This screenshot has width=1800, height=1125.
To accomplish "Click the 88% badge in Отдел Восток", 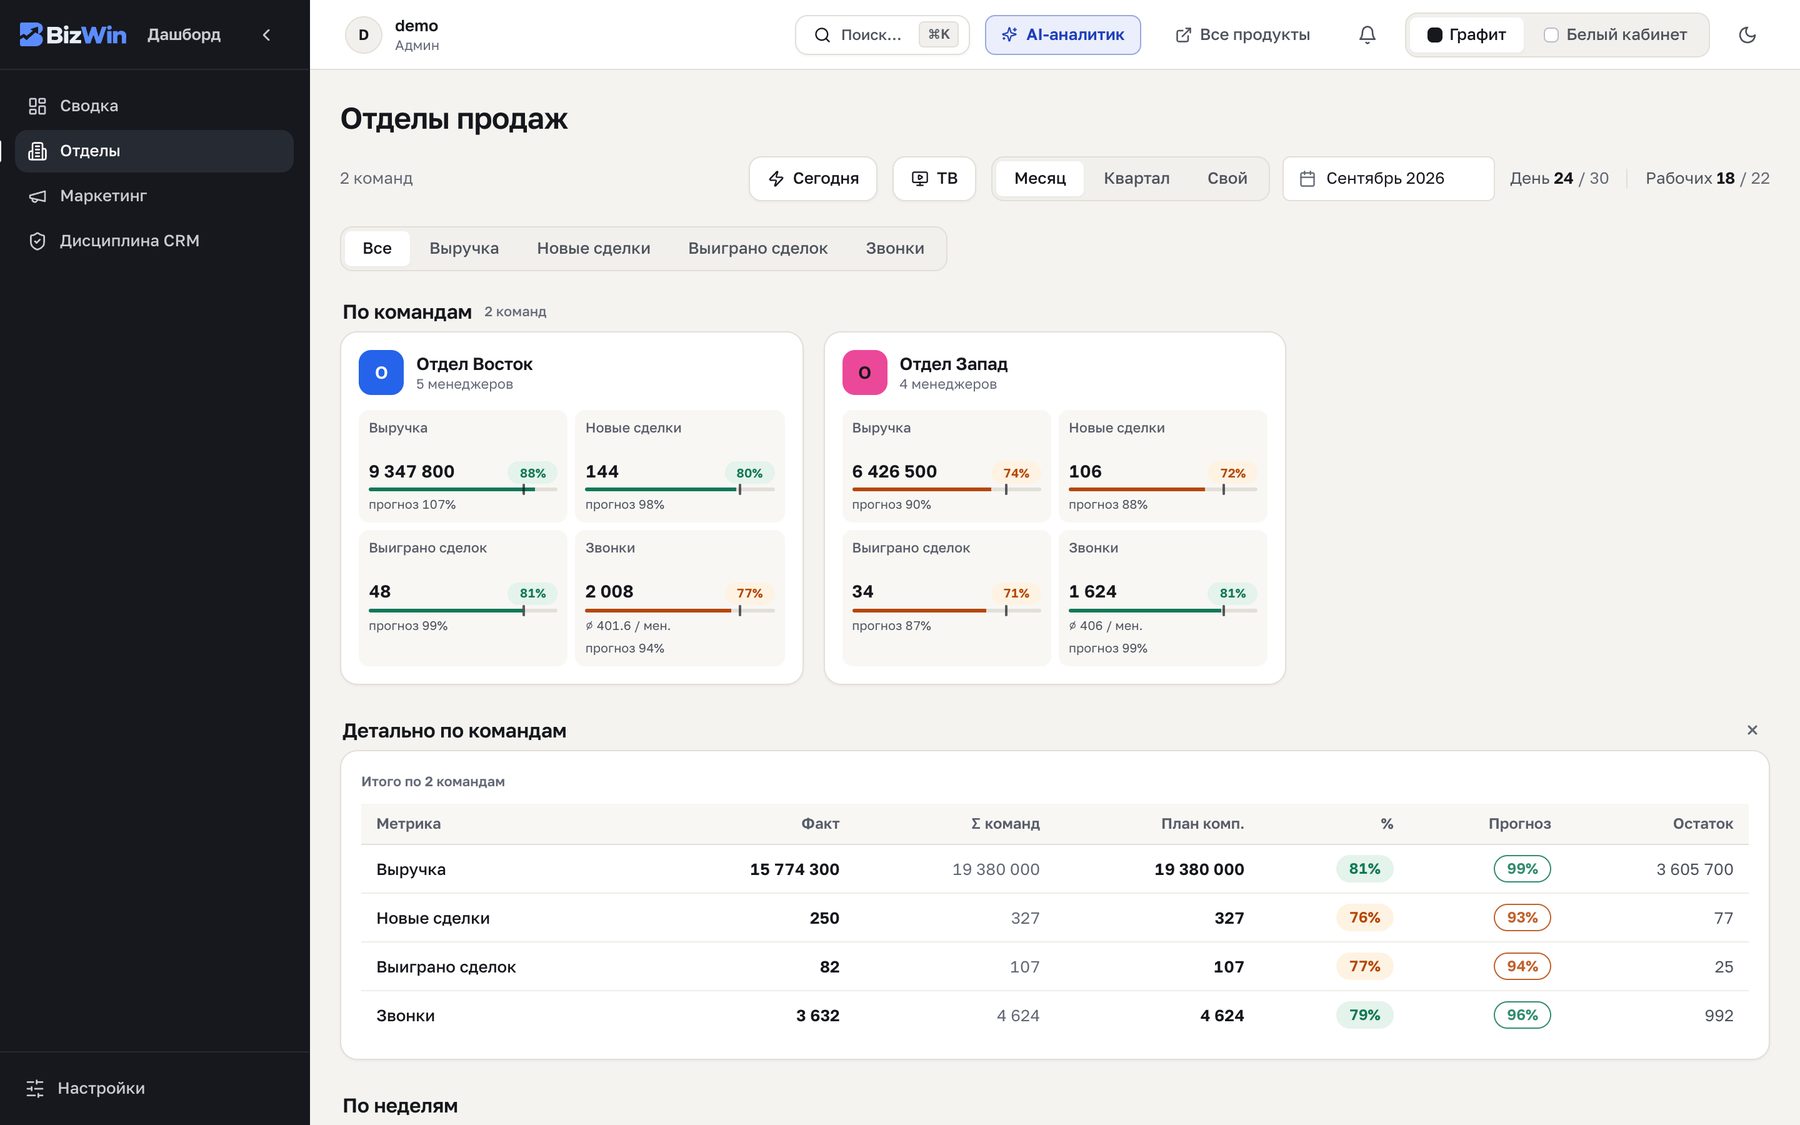I will pos(532,473).
